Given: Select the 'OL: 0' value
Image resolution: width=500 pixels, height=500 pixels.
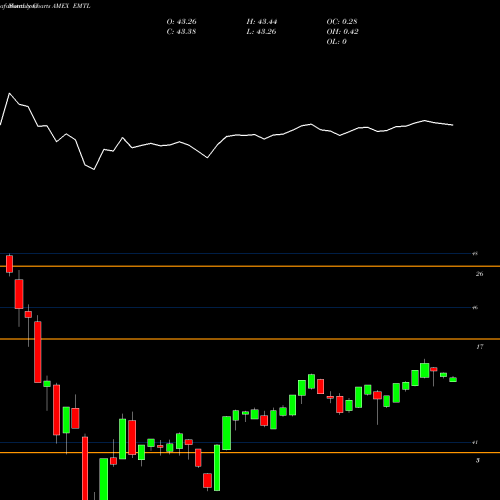Looking at the screenshot, I should click(x=336, y=42).
